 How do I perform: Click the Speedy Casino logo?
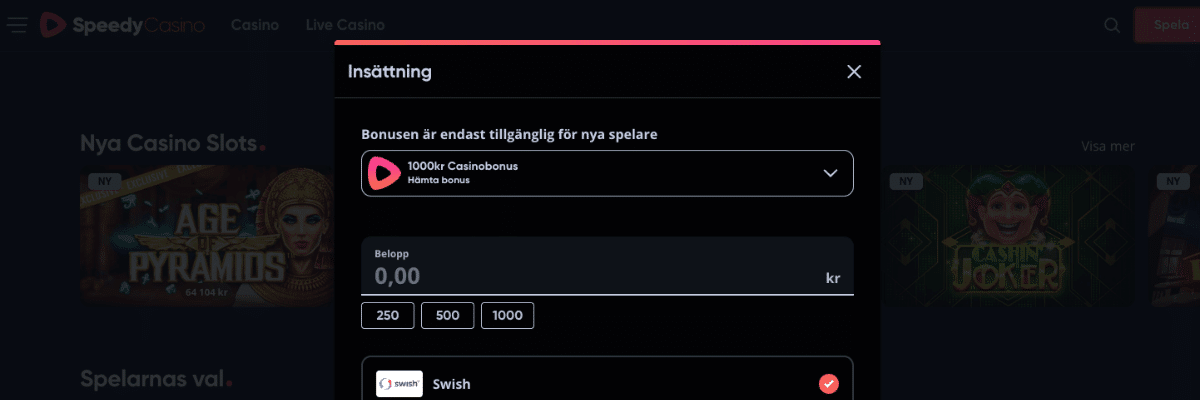tap(122, 25)
